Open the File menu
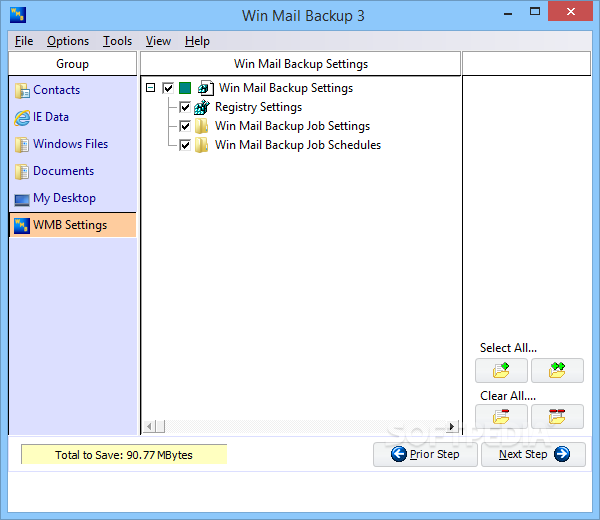The width and height of the screenshot is (600, 520). pyautogui.click(x=24, y=41)
